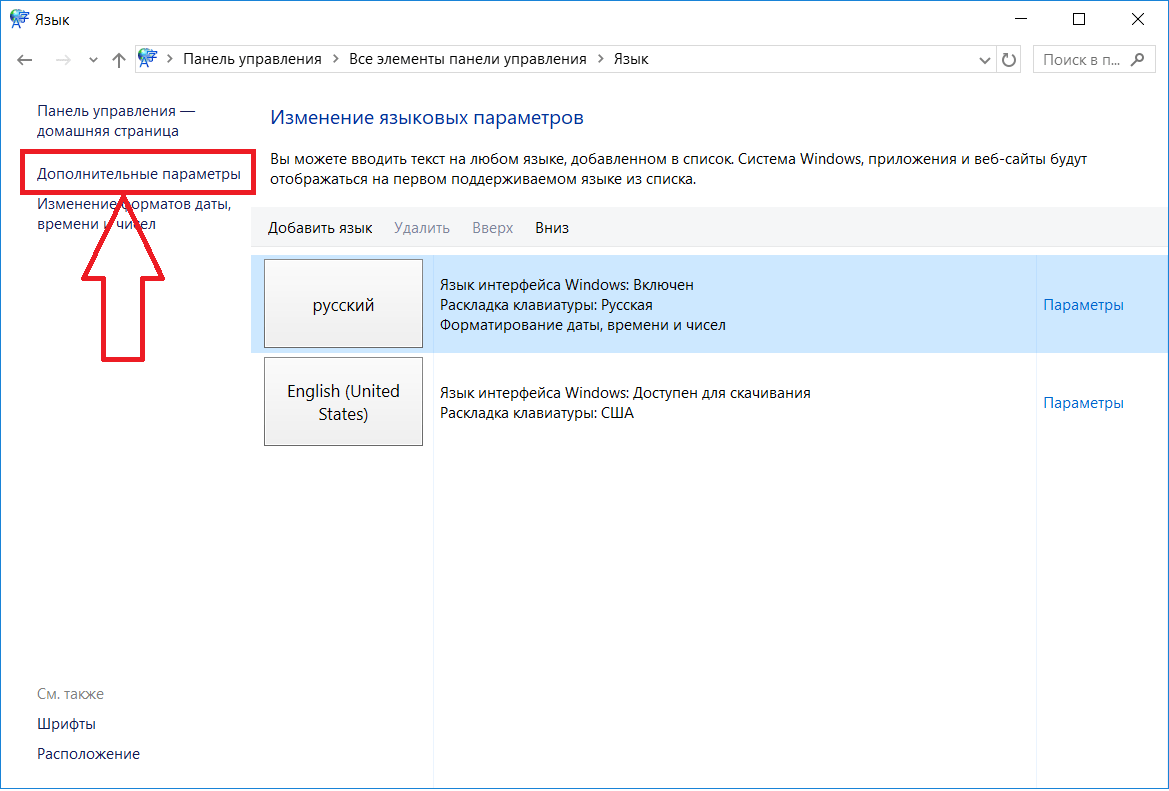The height and width of the screenshot is (791, 1169).
Task: Expand address bar history dropdown
Action: [984, 60]
